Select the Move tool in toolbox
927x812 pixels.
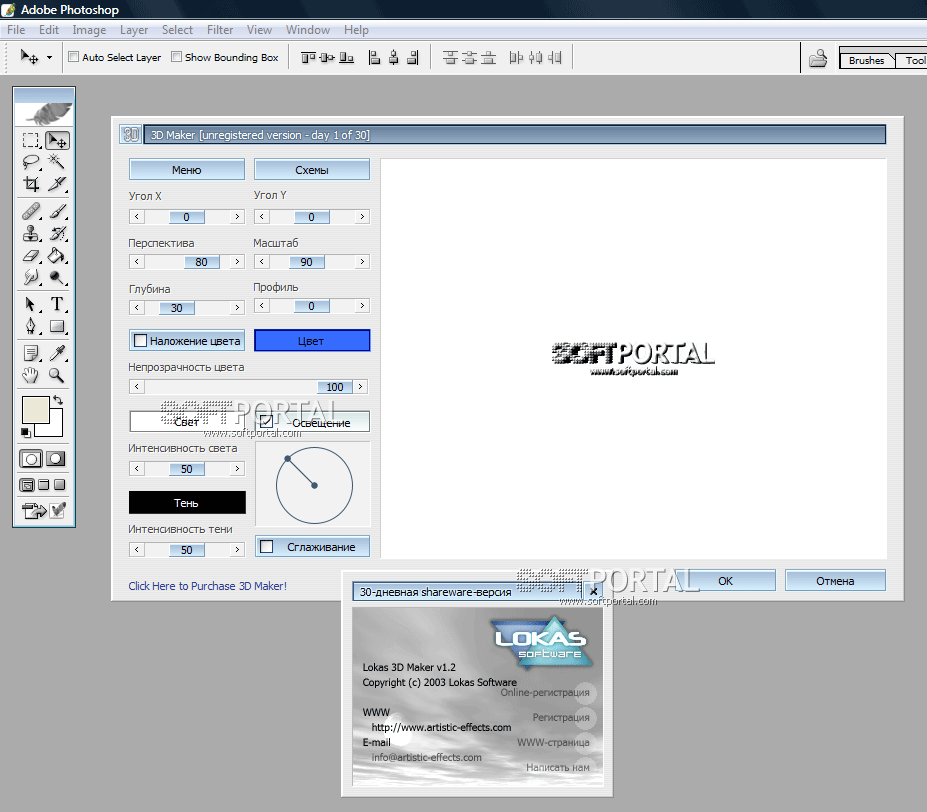point(57,141)
